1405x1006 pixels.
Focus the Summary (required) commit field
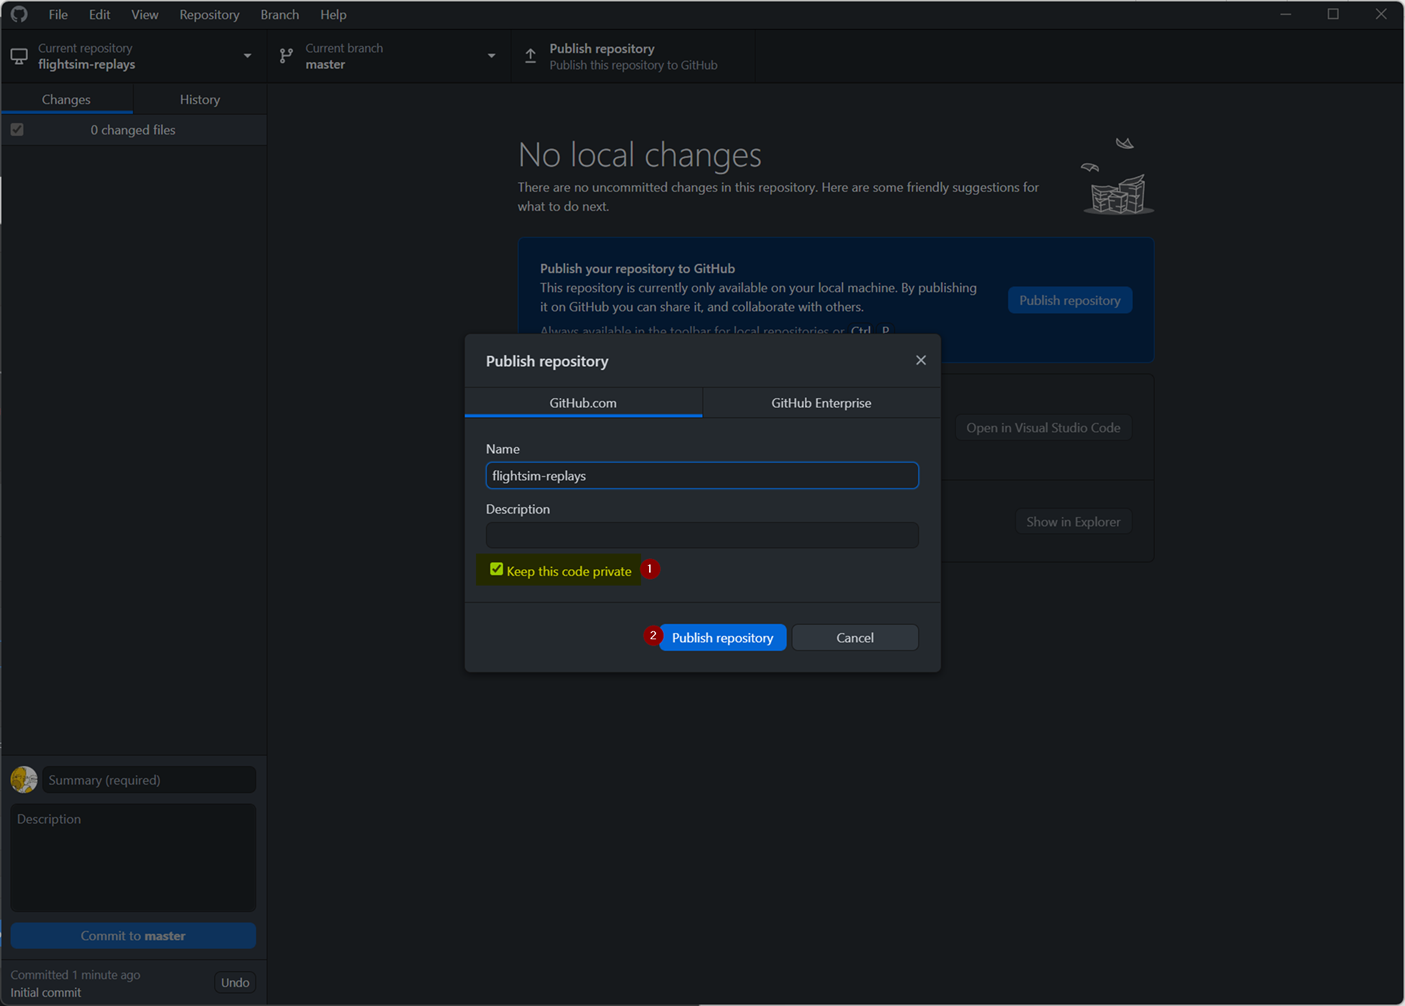149,780
